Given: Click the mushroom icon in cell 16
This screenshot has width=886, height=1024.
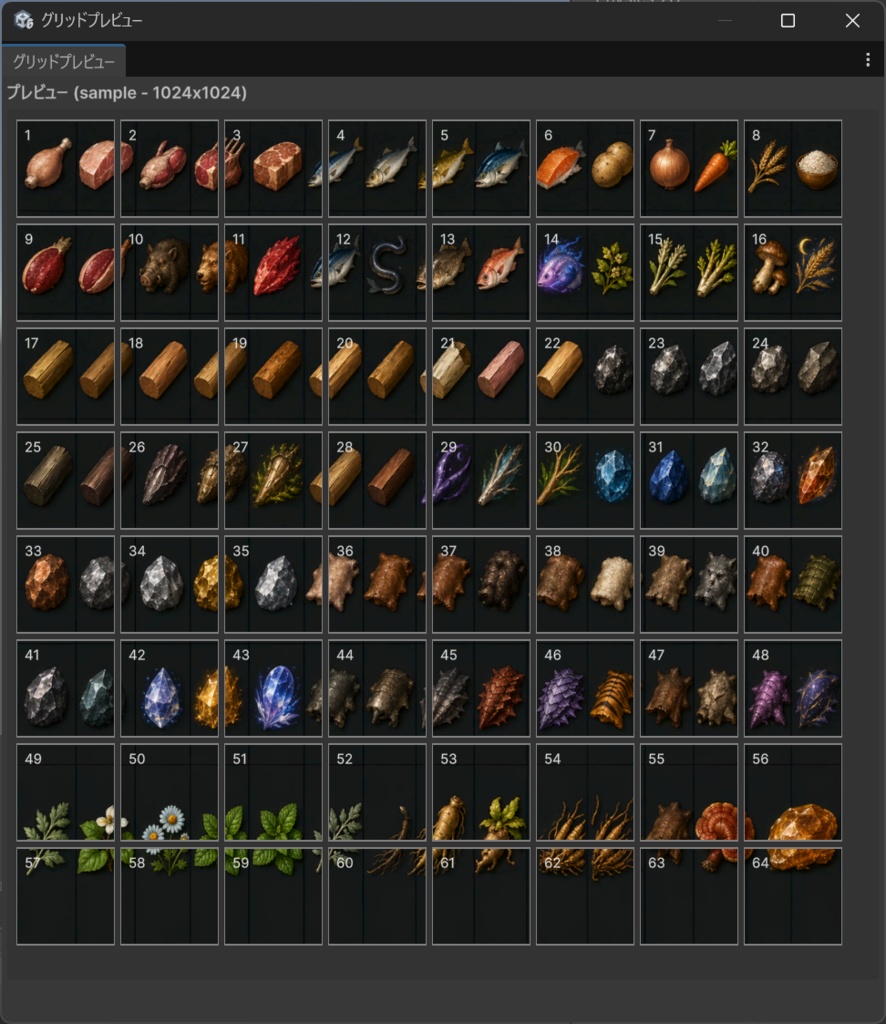Looking at the screenshot, I should [770, 267].
